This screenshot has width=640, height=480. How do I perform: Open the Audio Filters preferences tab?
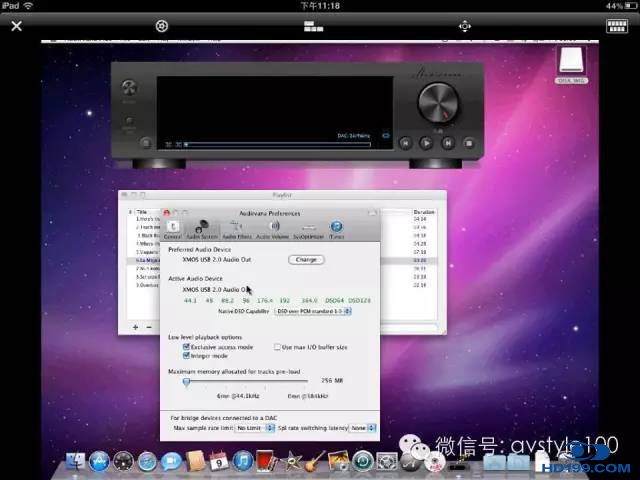coord(237,230)
